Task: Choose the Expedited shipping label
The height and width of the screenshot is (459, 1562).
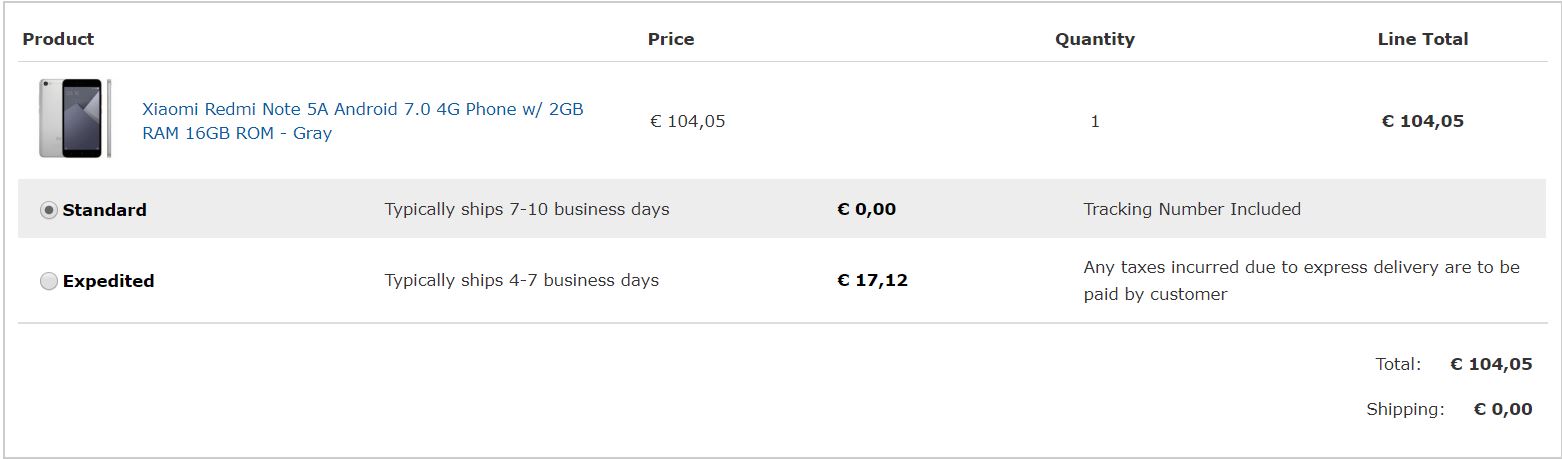Action: coord(108,281)
